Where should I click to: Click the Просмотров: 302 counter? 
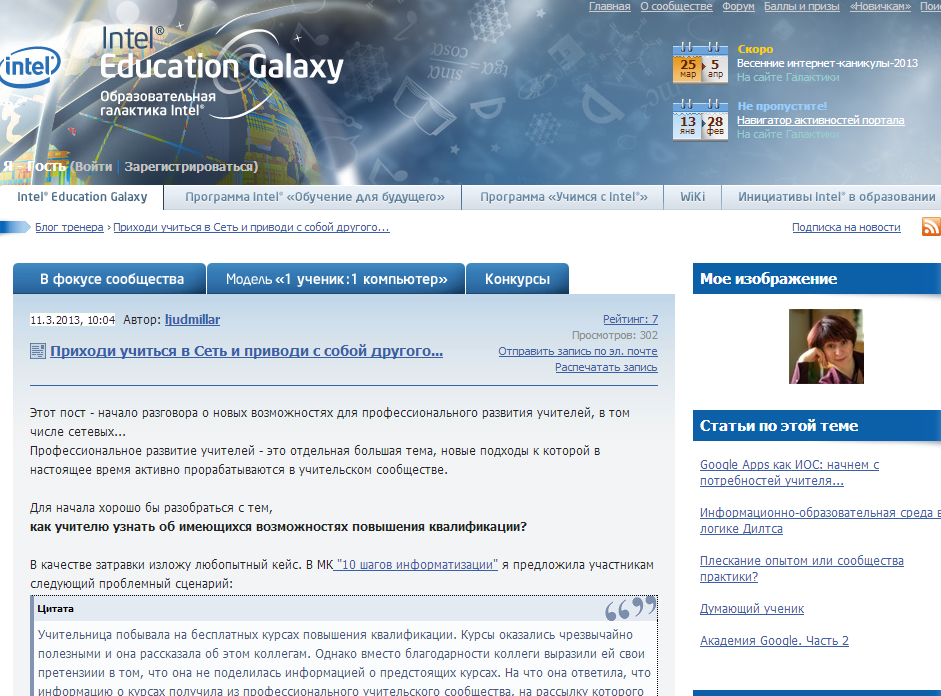click(x=615, y=335)
